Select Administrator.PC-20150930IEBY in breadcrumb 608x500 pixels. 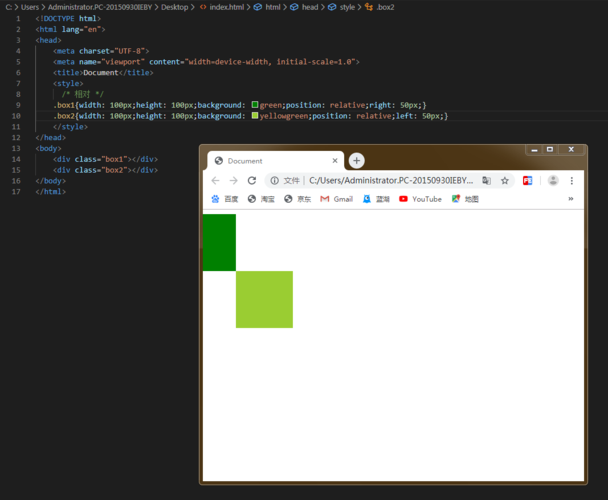[100, 7]
